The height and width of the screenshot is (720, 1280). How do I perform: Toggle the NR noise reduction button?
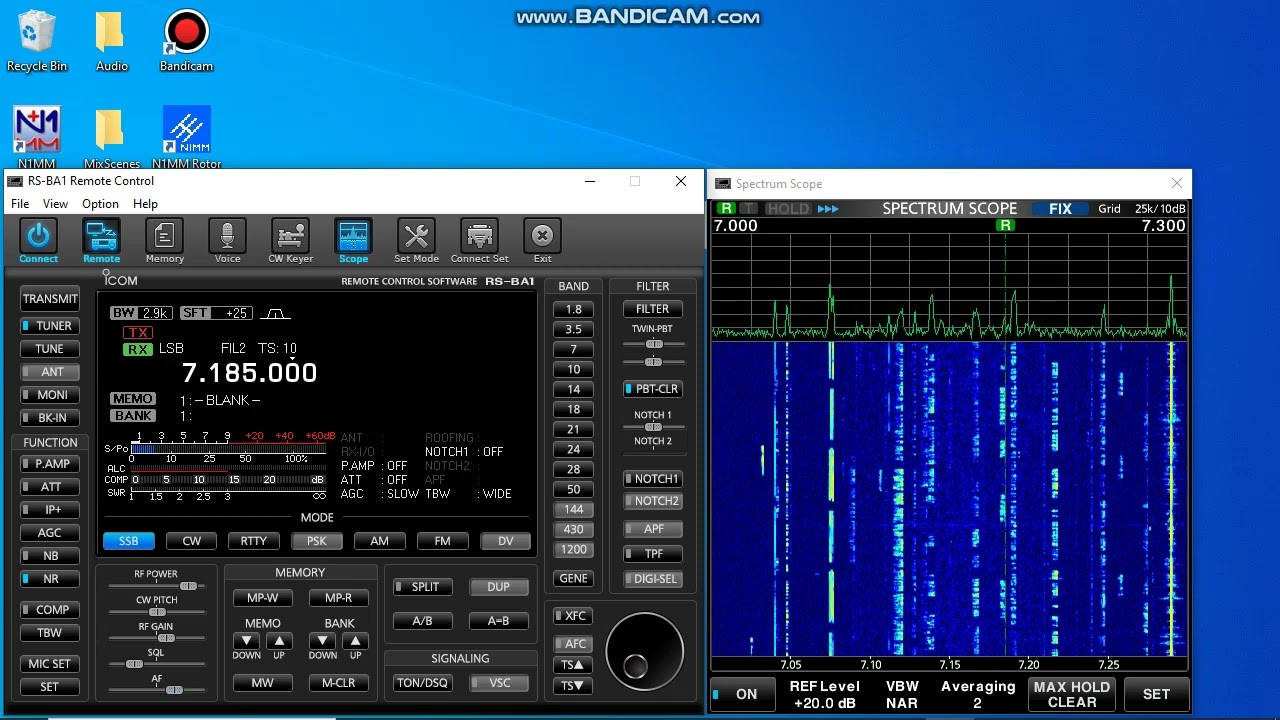click(50, 579)
